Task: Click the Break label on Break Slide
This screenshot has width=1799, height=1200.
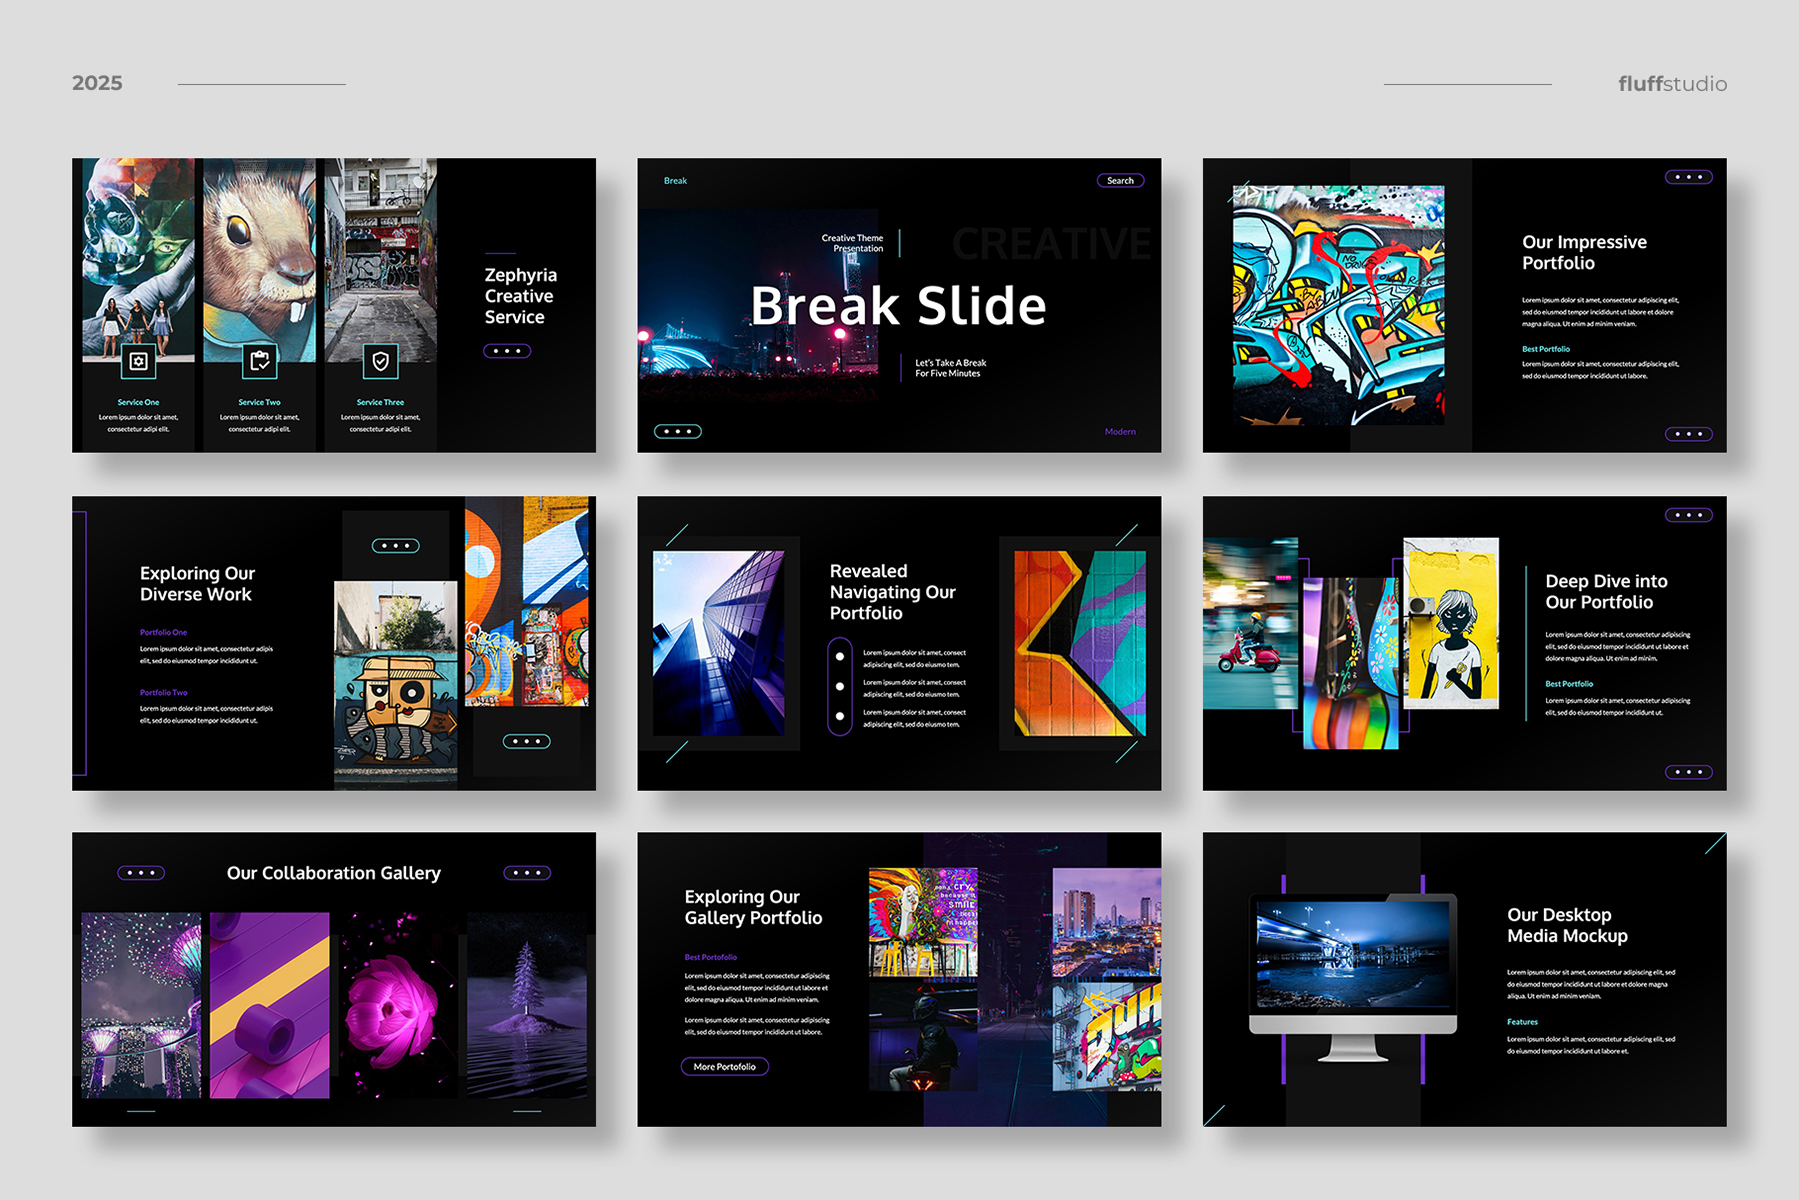Action: coord(675,181)
